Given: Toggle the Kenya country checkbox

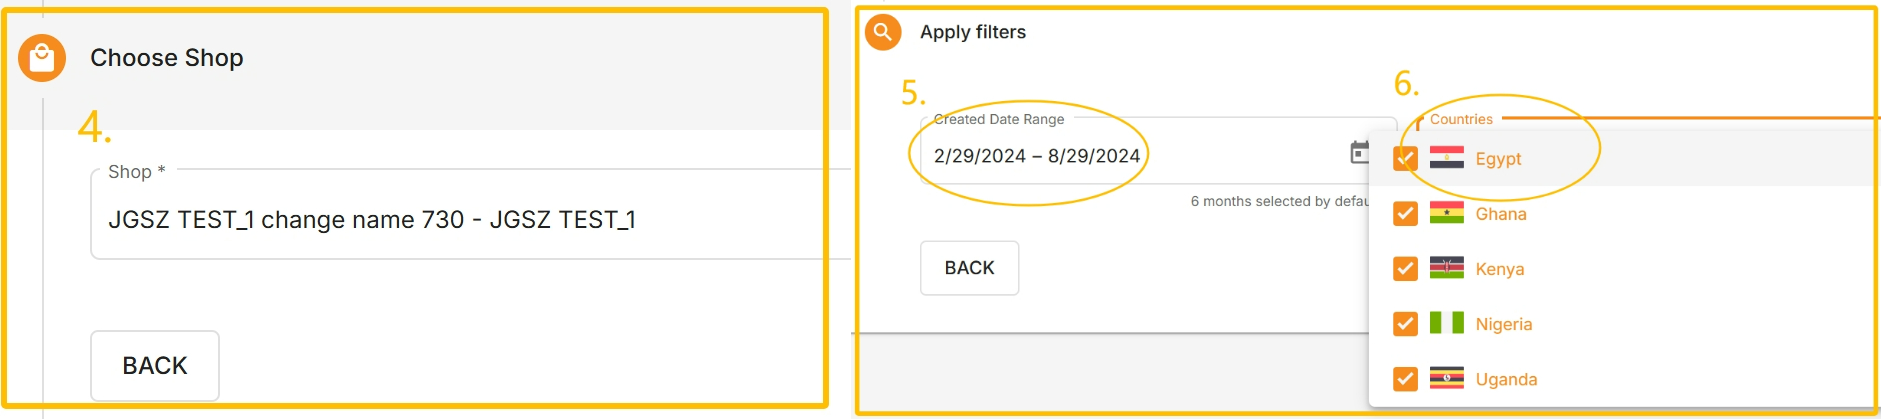Looking at the screenshot, I should tap(1405, 269).
